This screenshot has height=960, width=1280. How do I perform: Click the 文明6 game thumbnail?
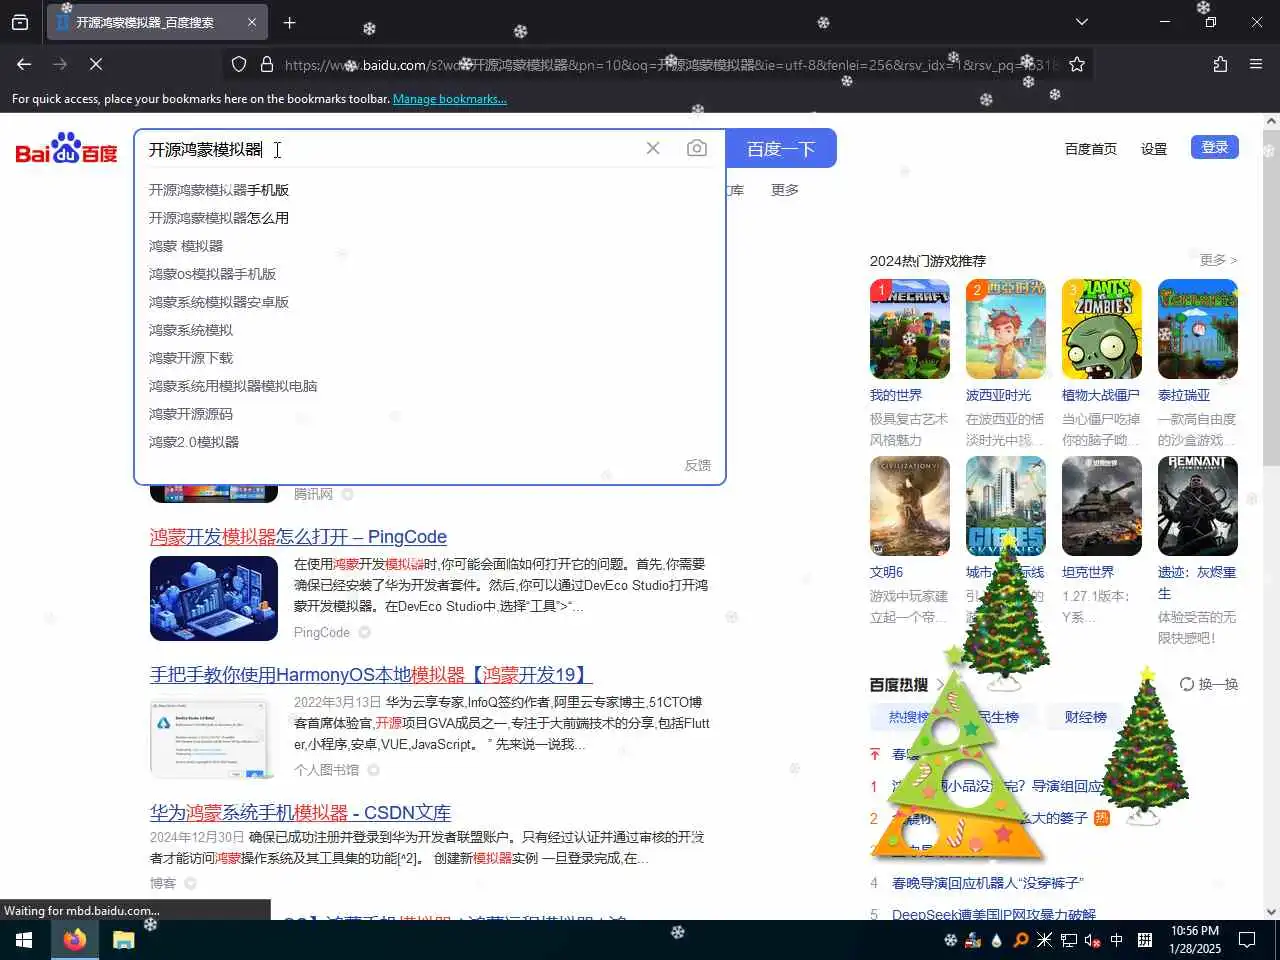point(910,506)
